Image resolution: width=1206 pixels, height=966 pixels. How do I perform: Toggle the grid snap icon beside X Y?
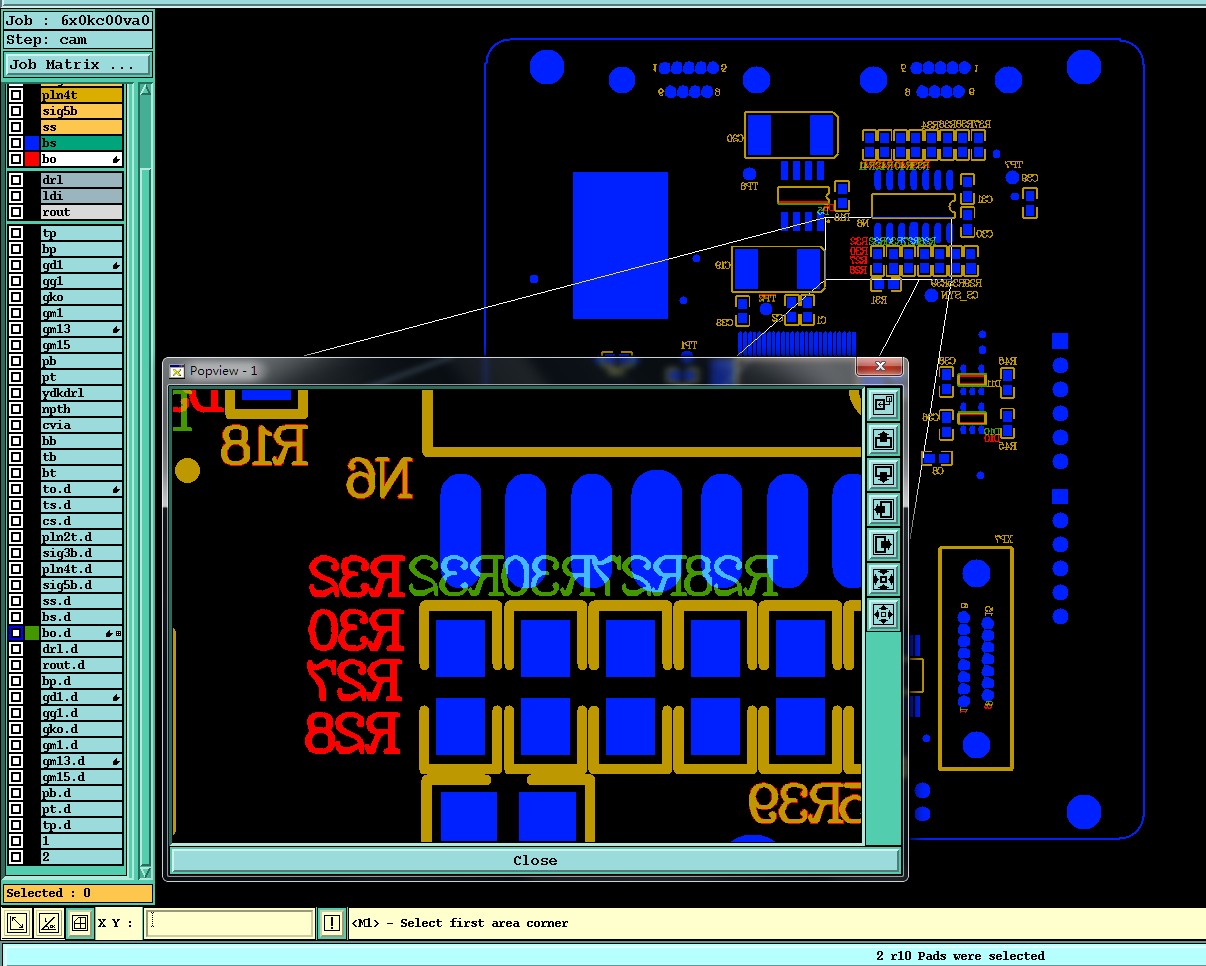79,923
